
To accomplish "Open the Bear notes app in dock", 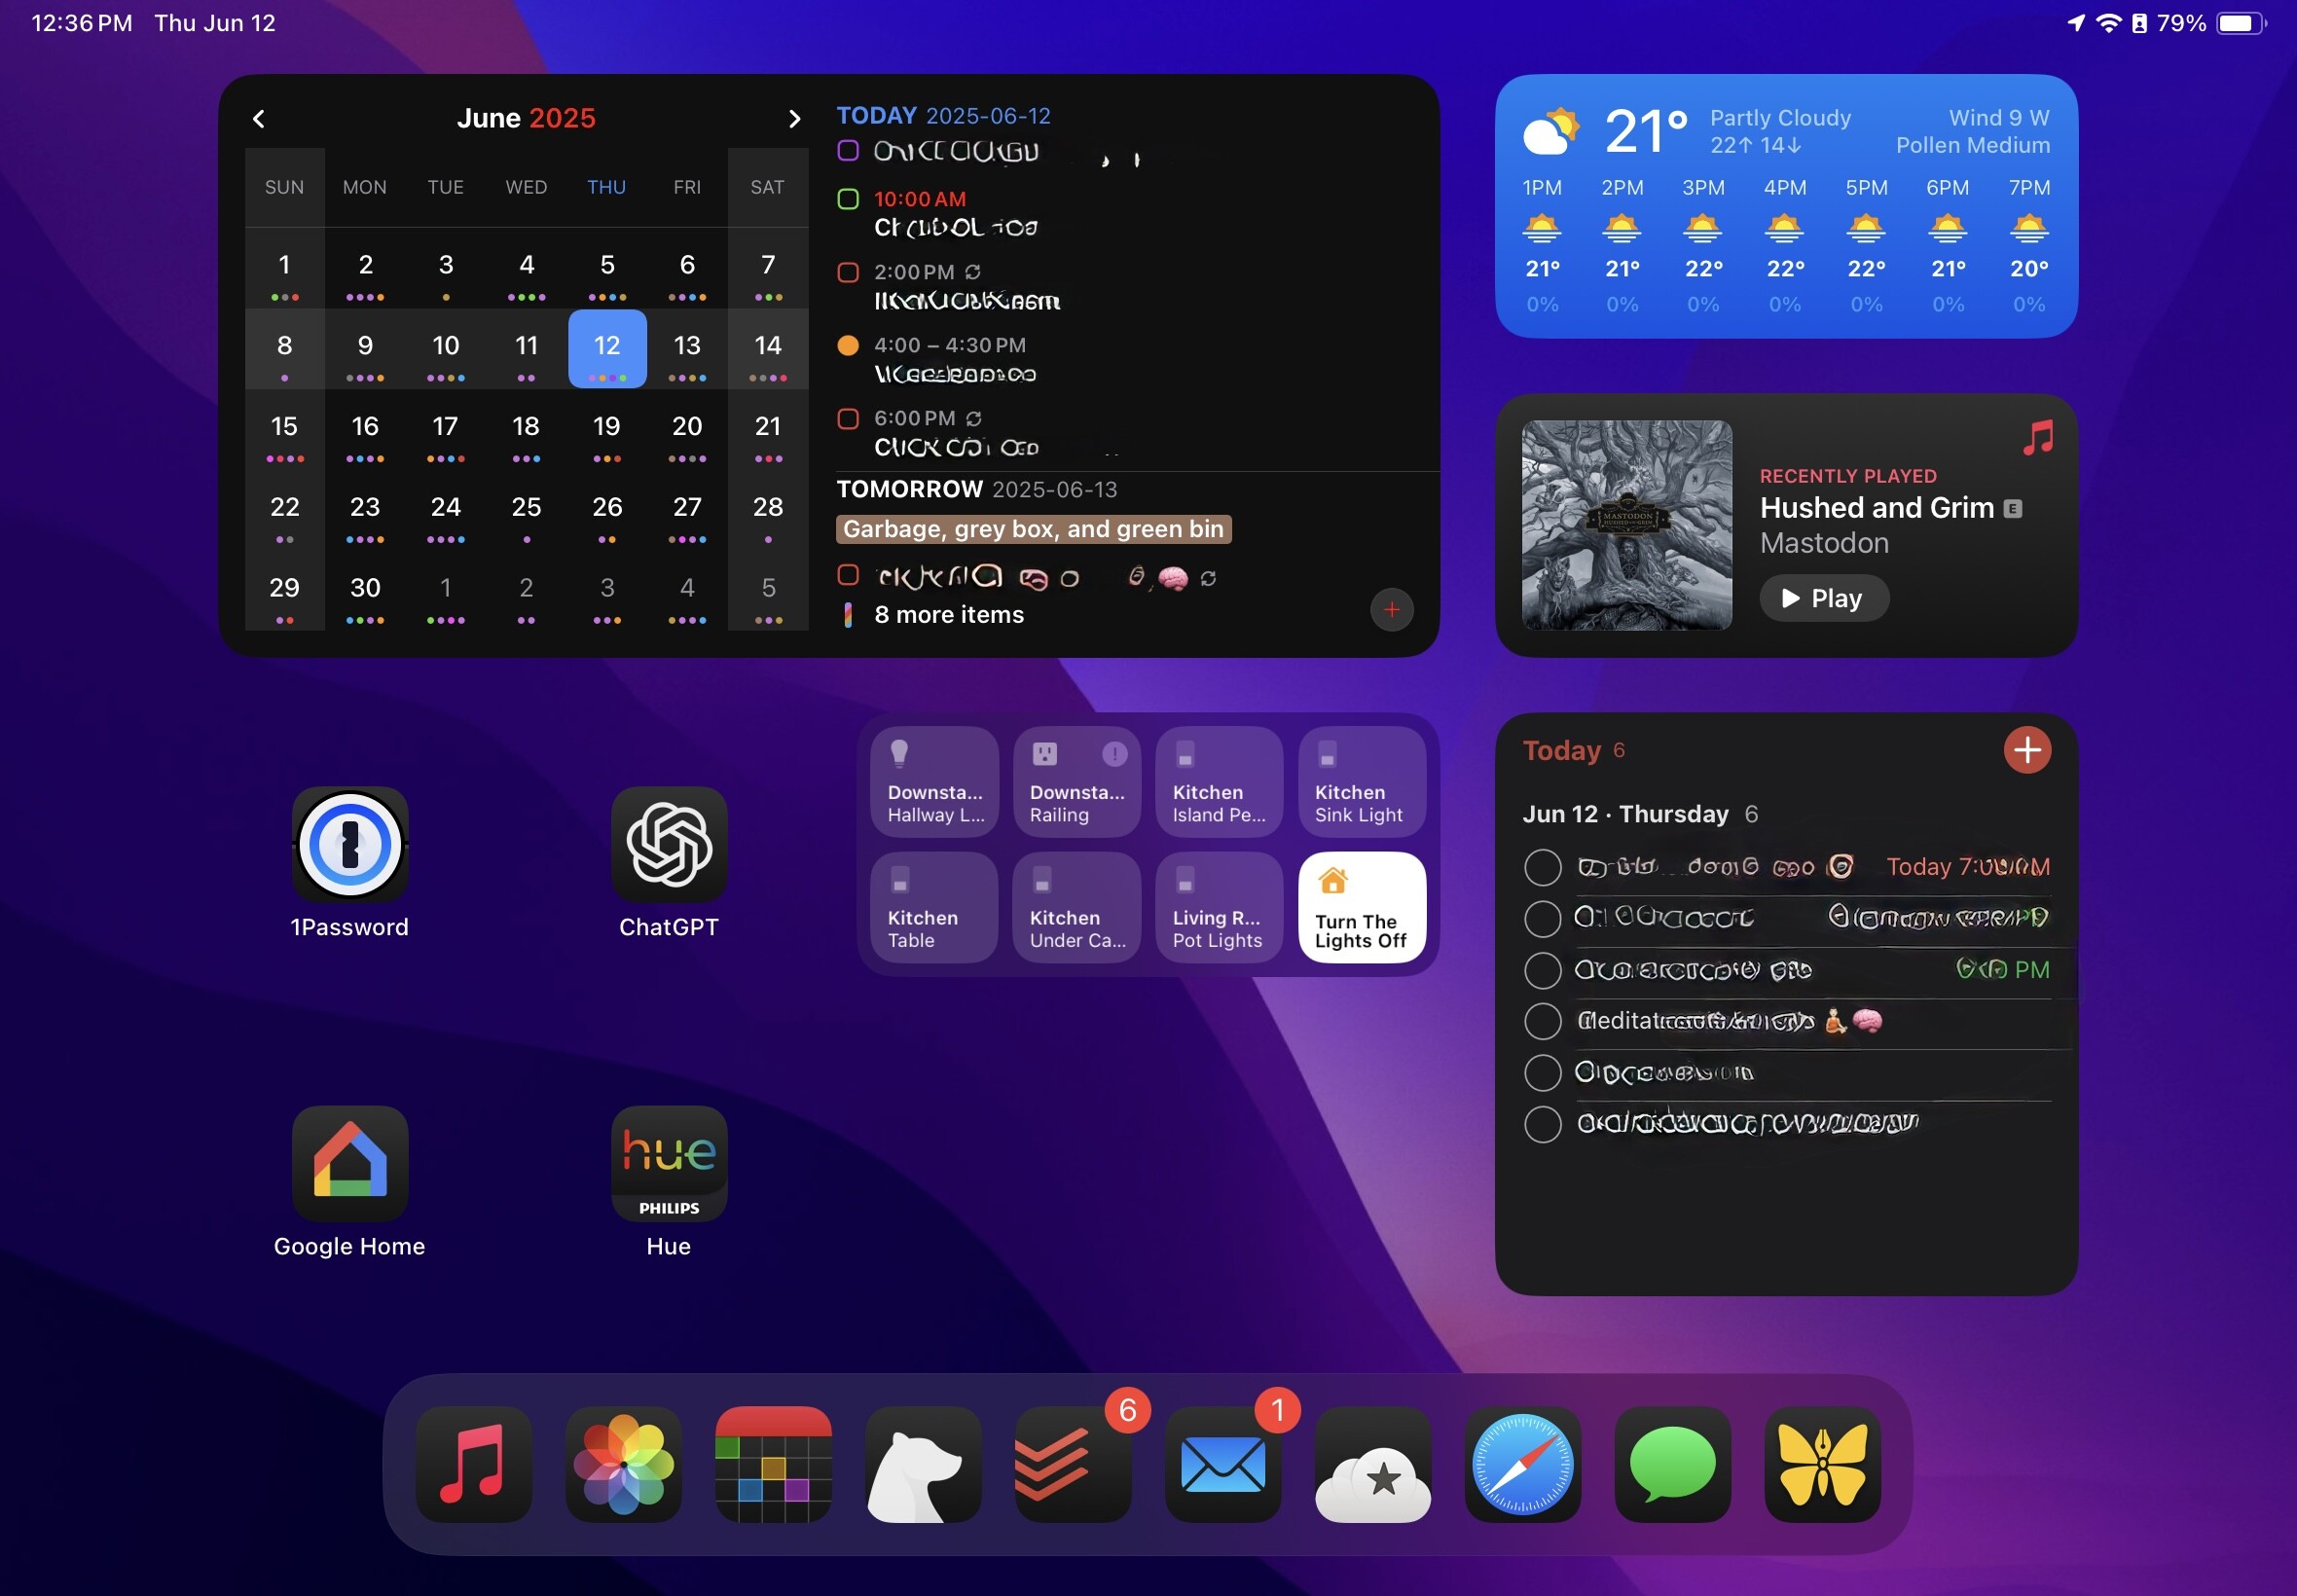I will coord(923,1464).
